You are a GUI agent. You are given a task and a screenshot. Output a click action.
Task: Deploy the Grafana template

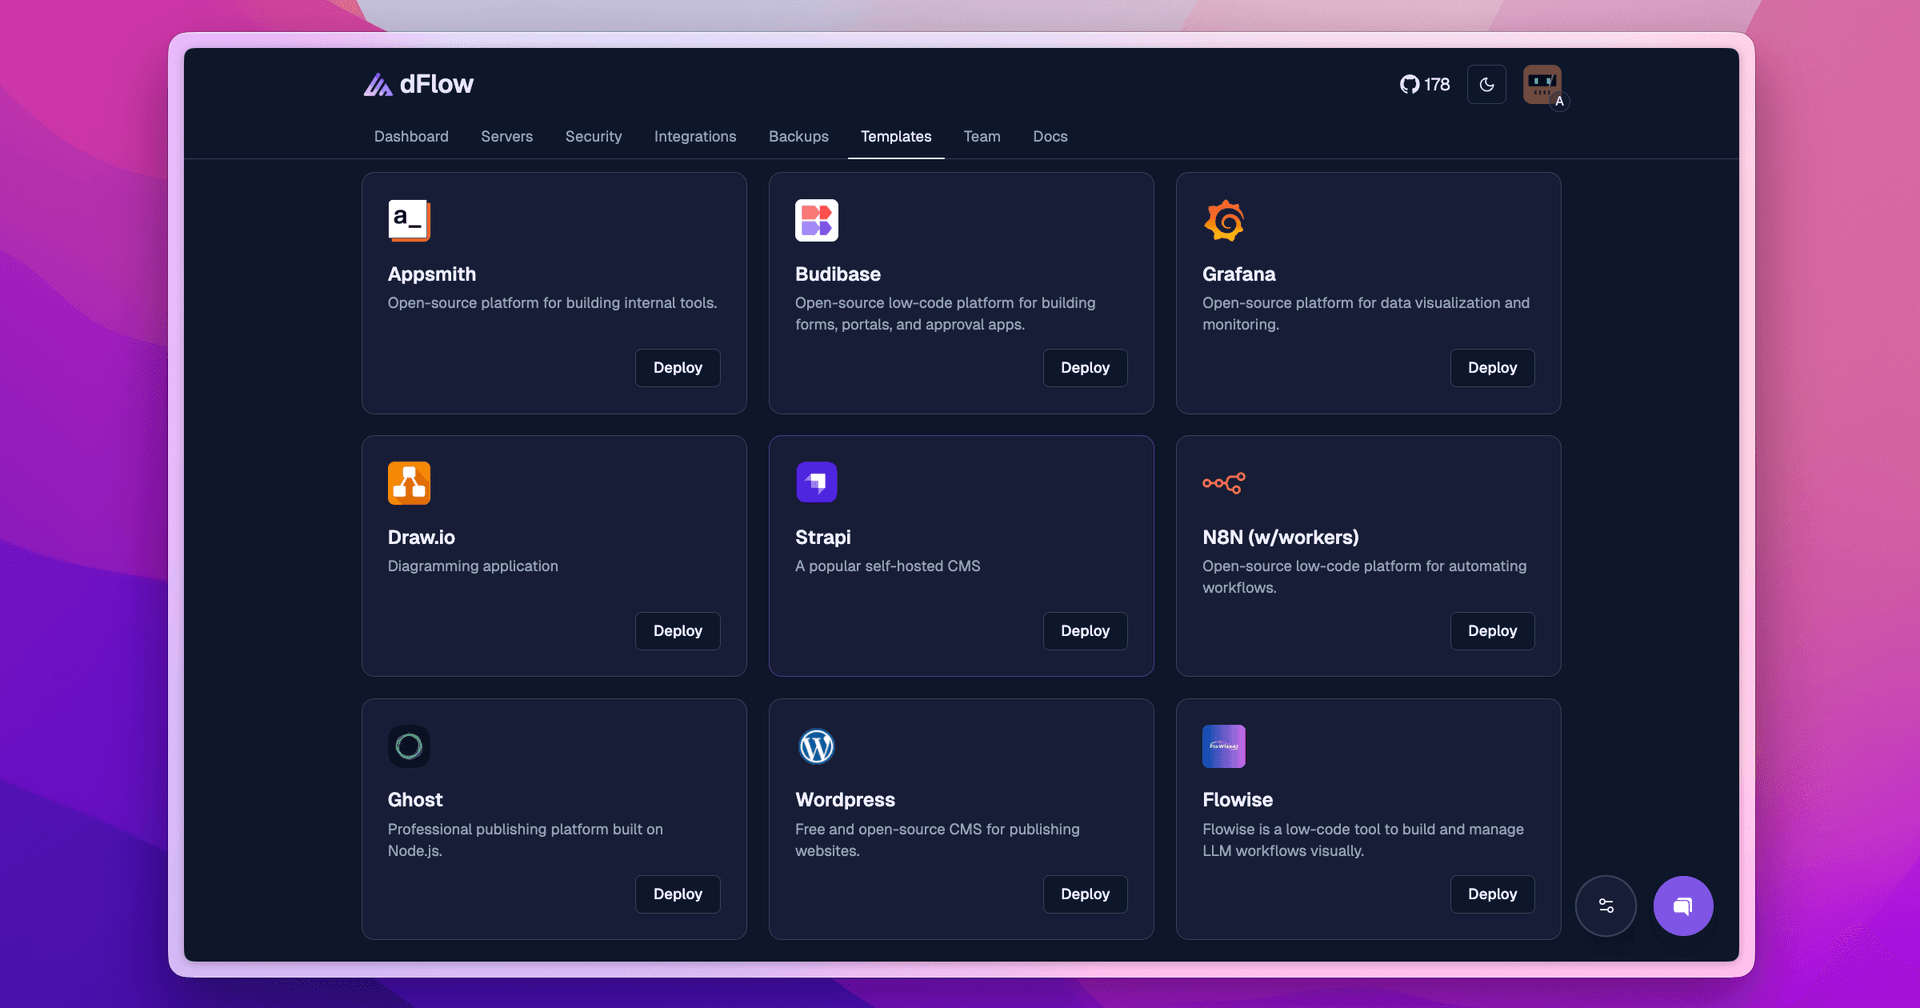pyautogui.click(x=1492, y=367)
